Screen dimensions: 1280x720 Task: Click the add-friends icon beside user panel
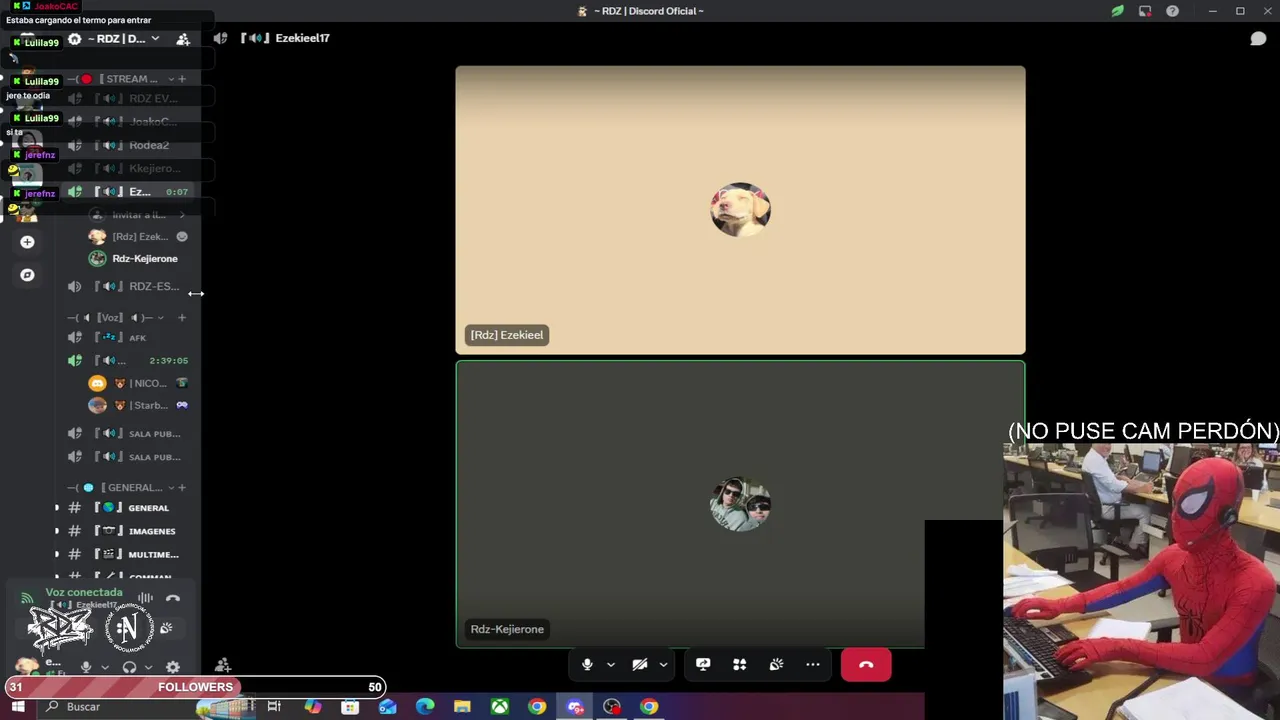click(x=223, y=665)
